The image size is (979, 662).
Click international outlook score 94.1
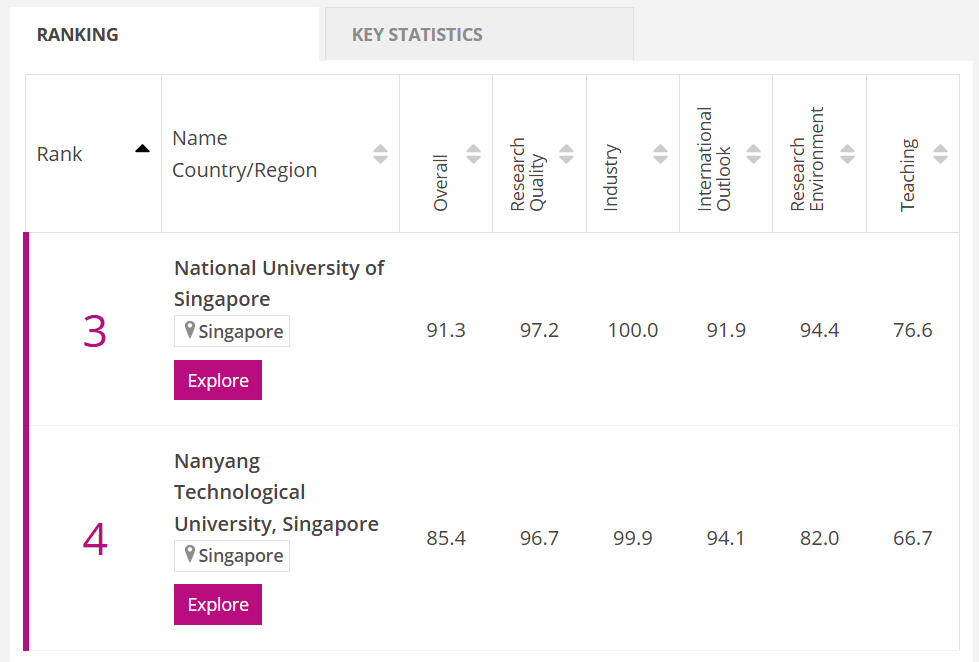click(x=726, y=538)
